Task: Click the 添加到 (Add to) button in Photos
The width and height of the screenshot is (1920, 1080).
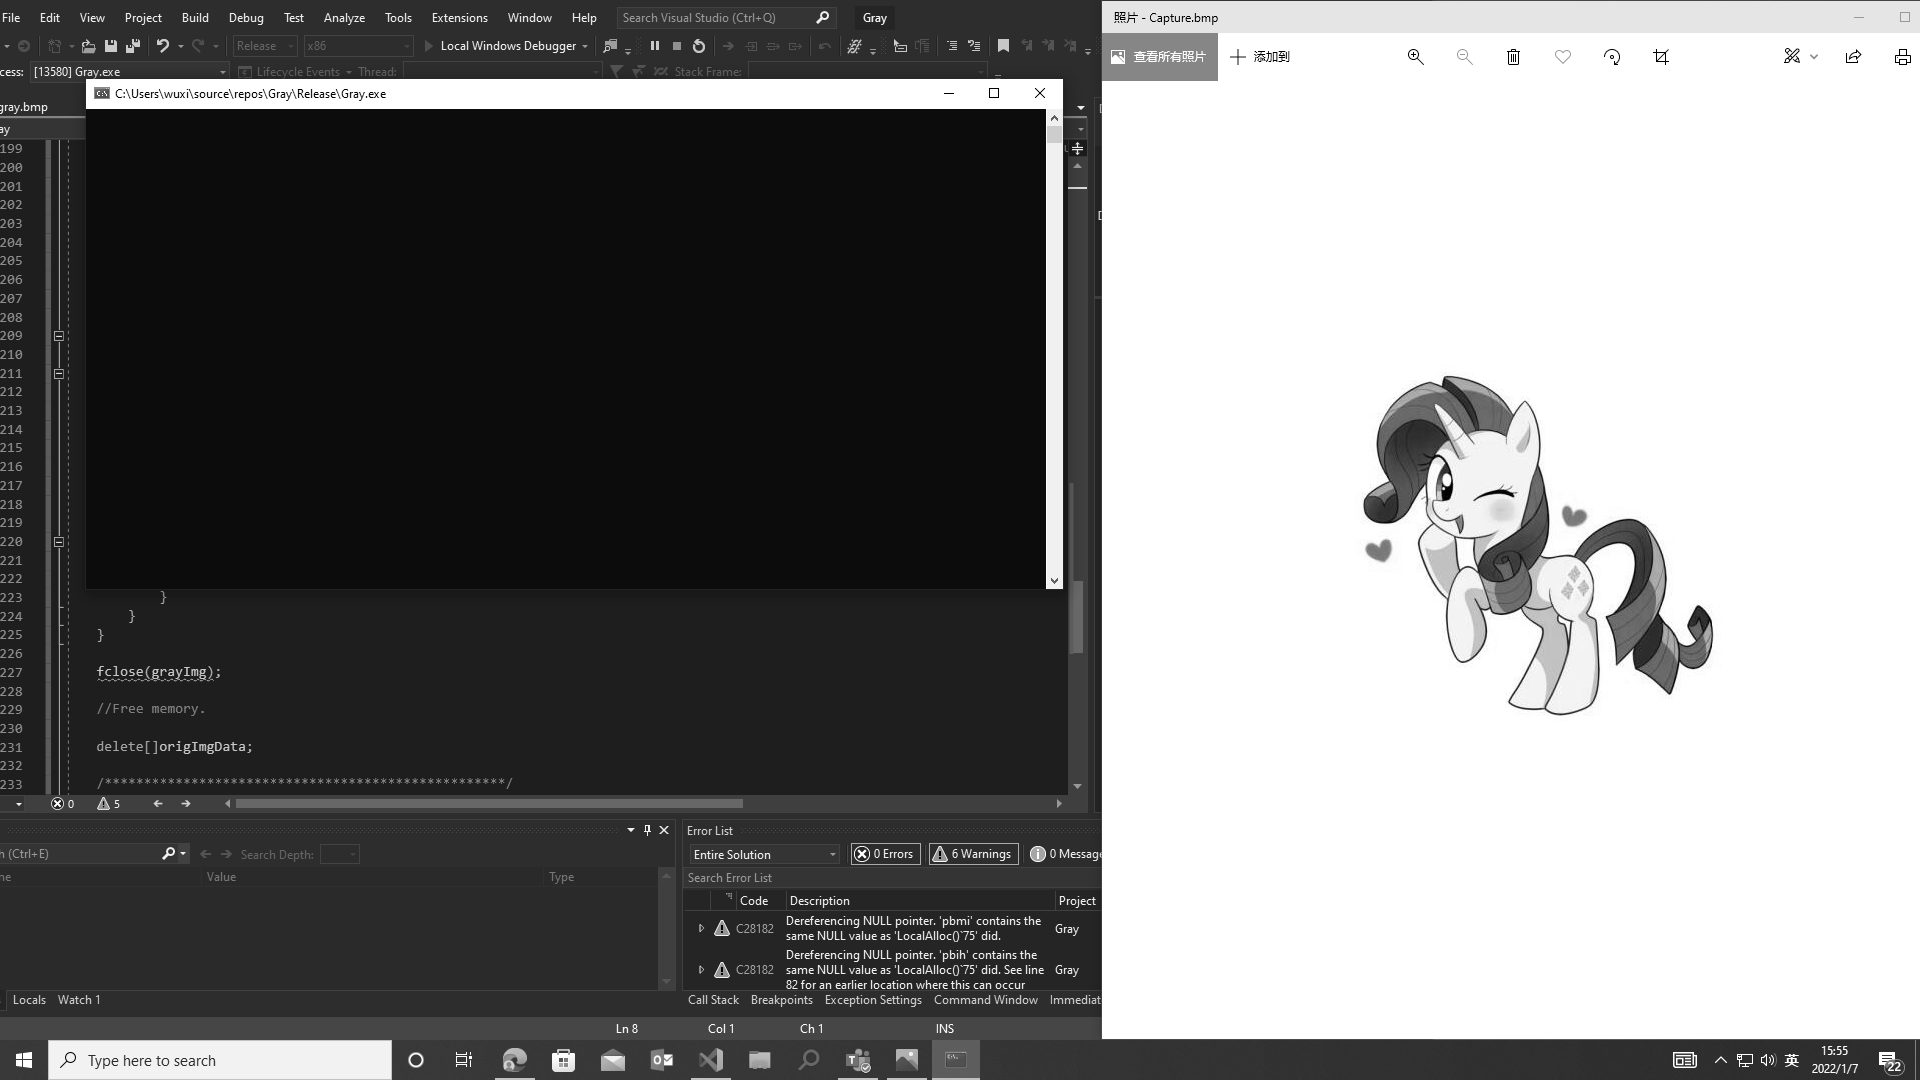Action: [1260, 57]
